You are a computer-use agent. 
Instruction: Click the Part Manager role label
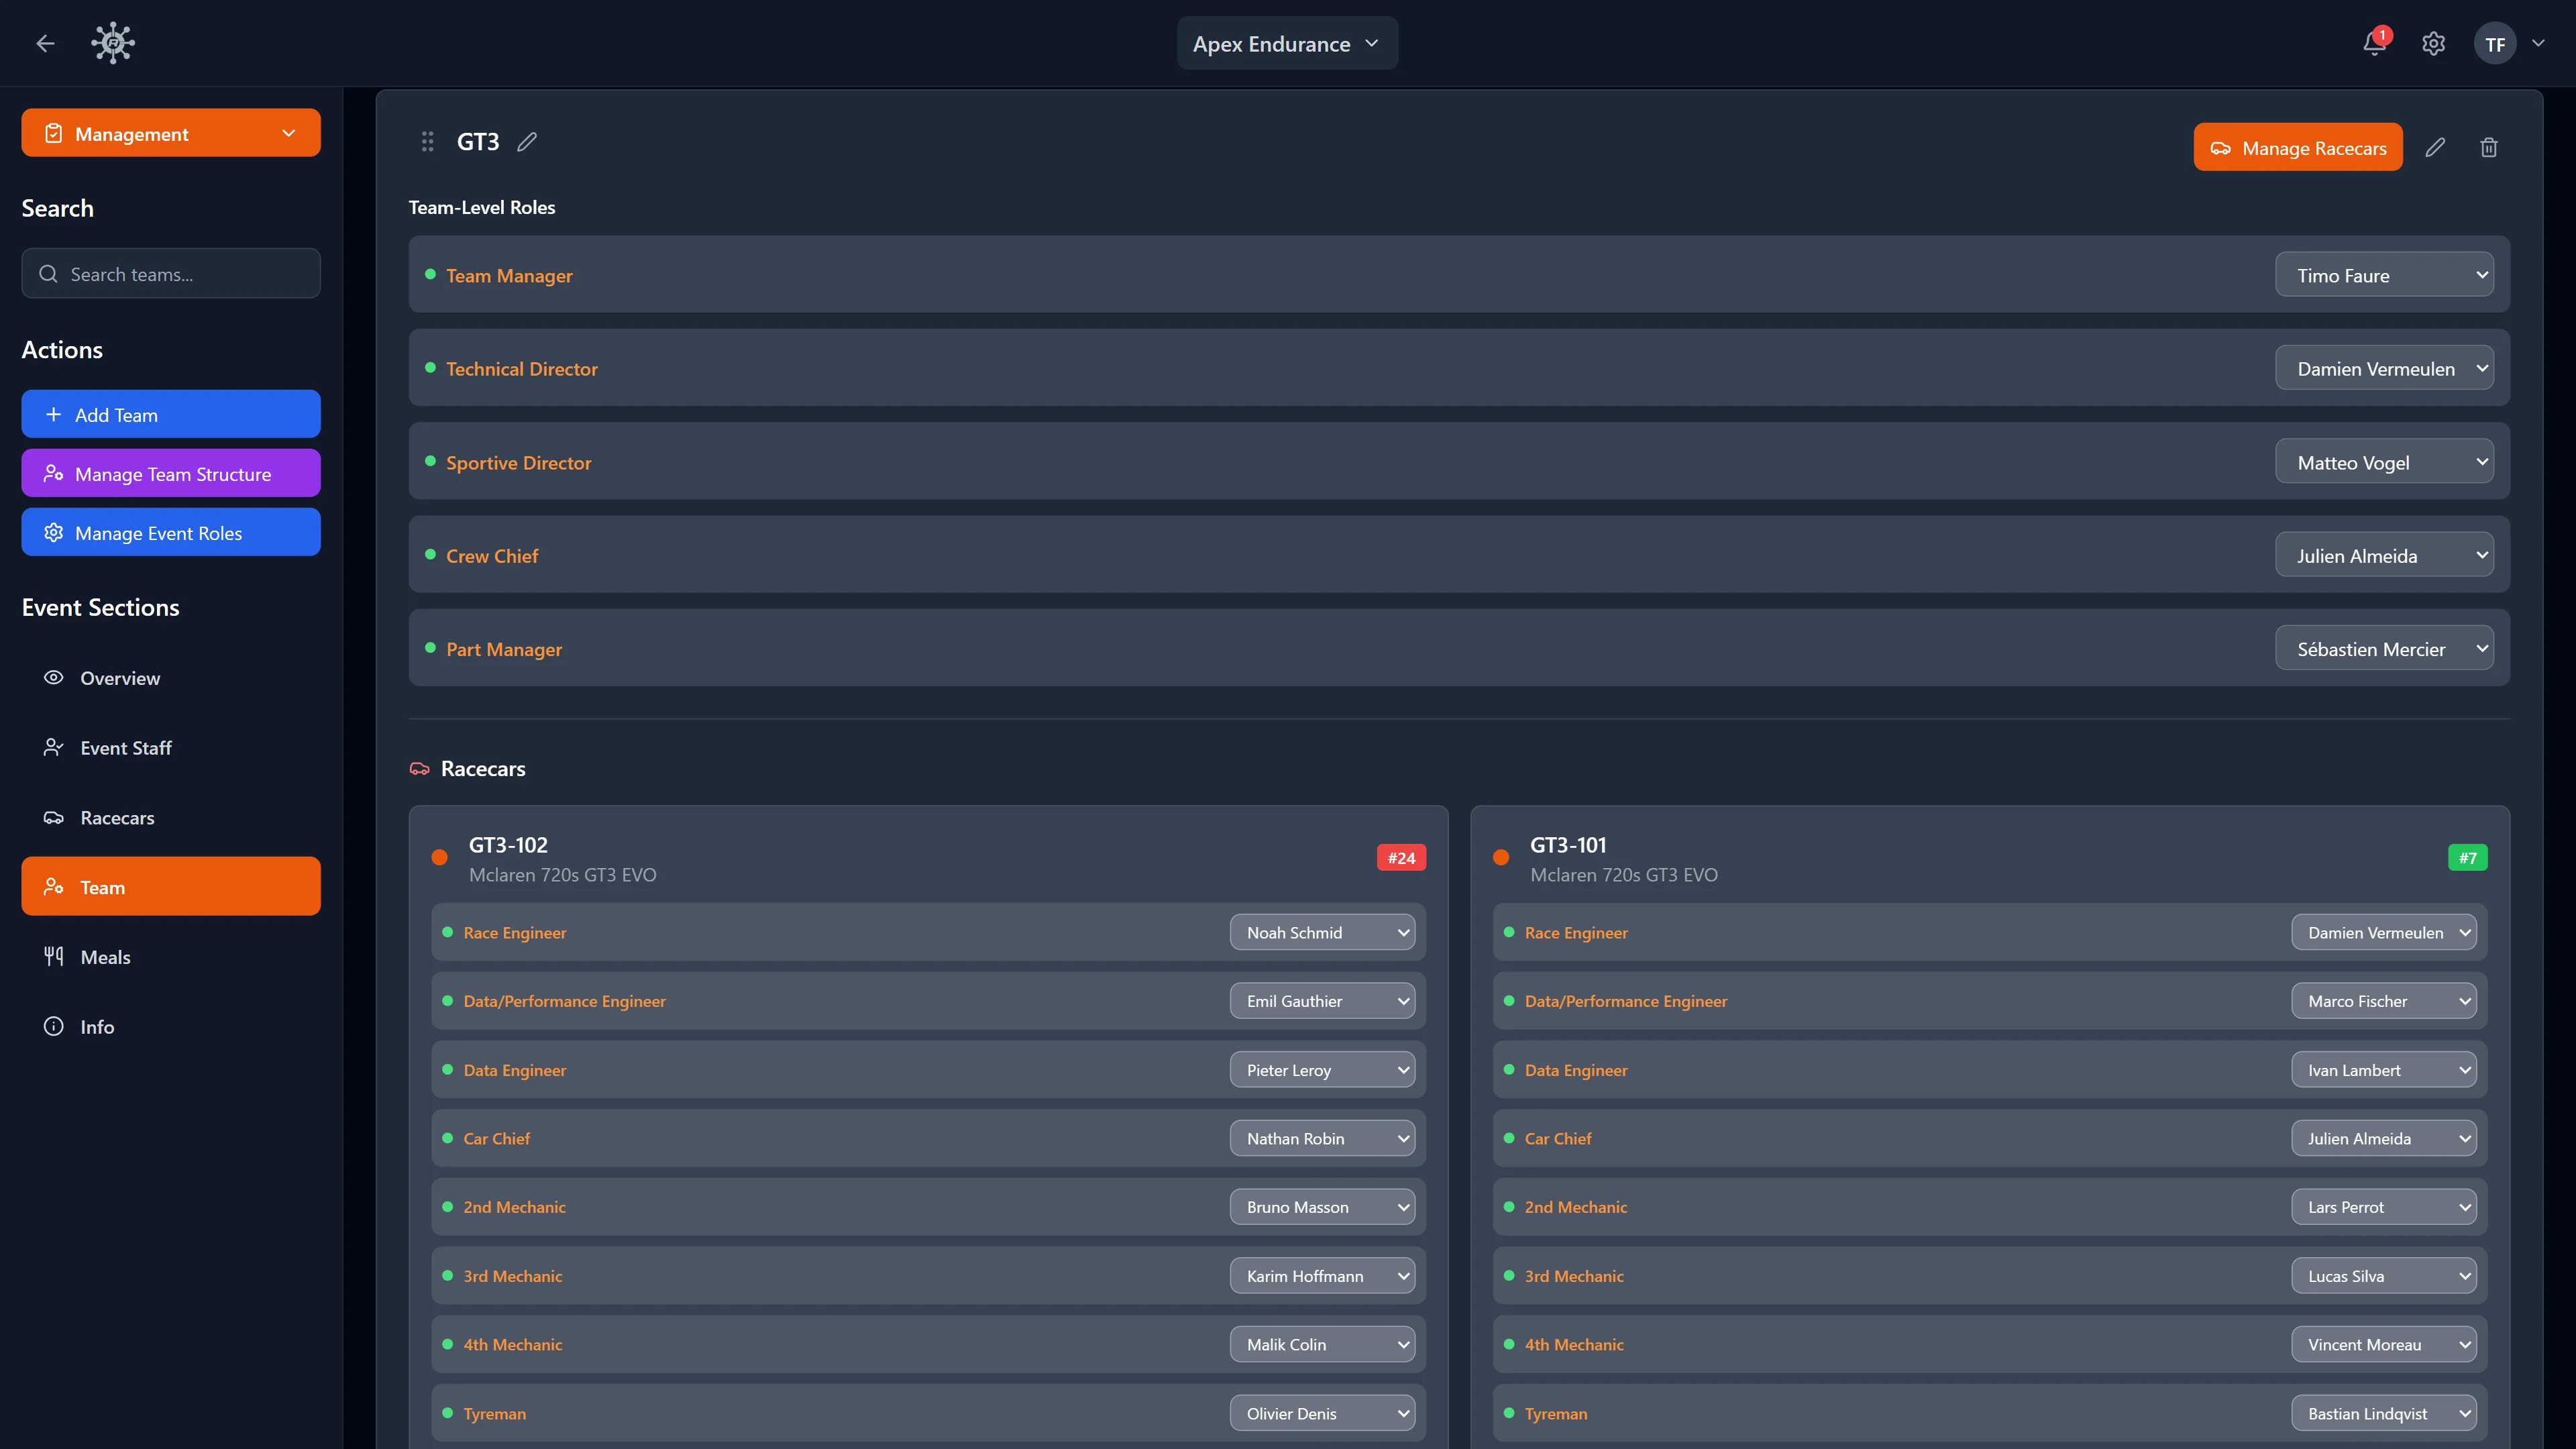pyautogui.click(x=504, y=649)
